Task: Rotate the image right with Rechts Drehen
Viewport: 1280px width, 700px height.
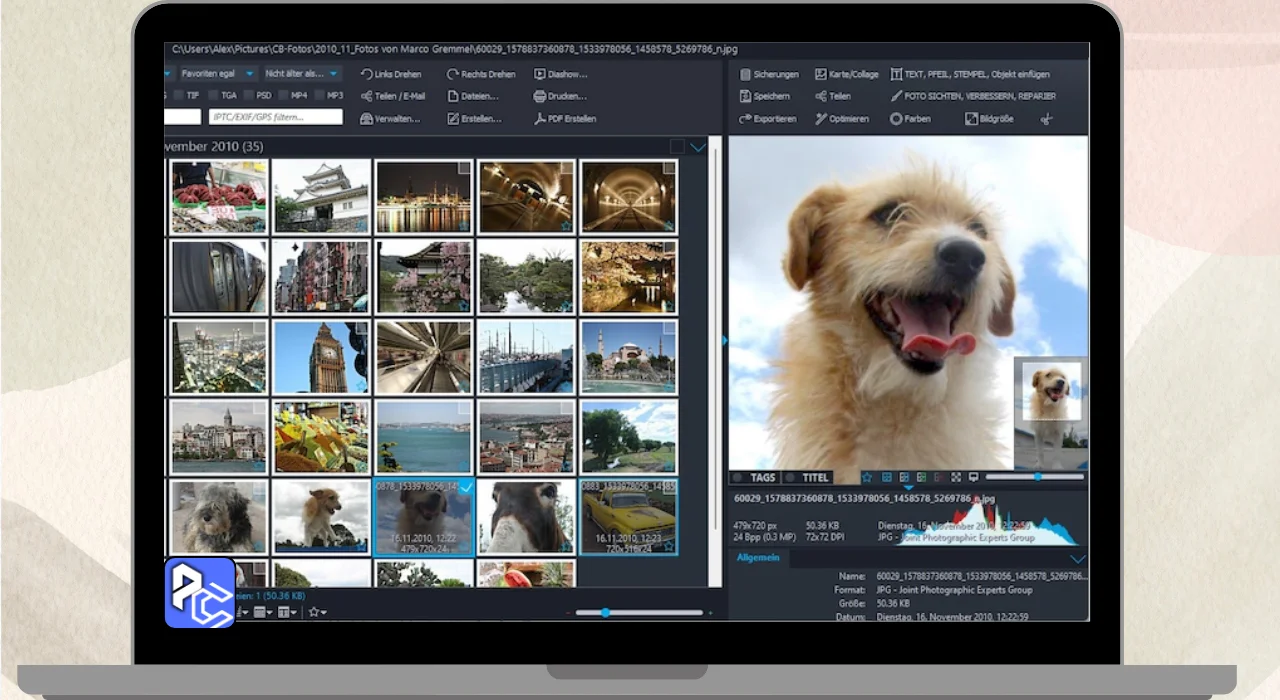Action: pyautogui.click(x=481, y=74)
